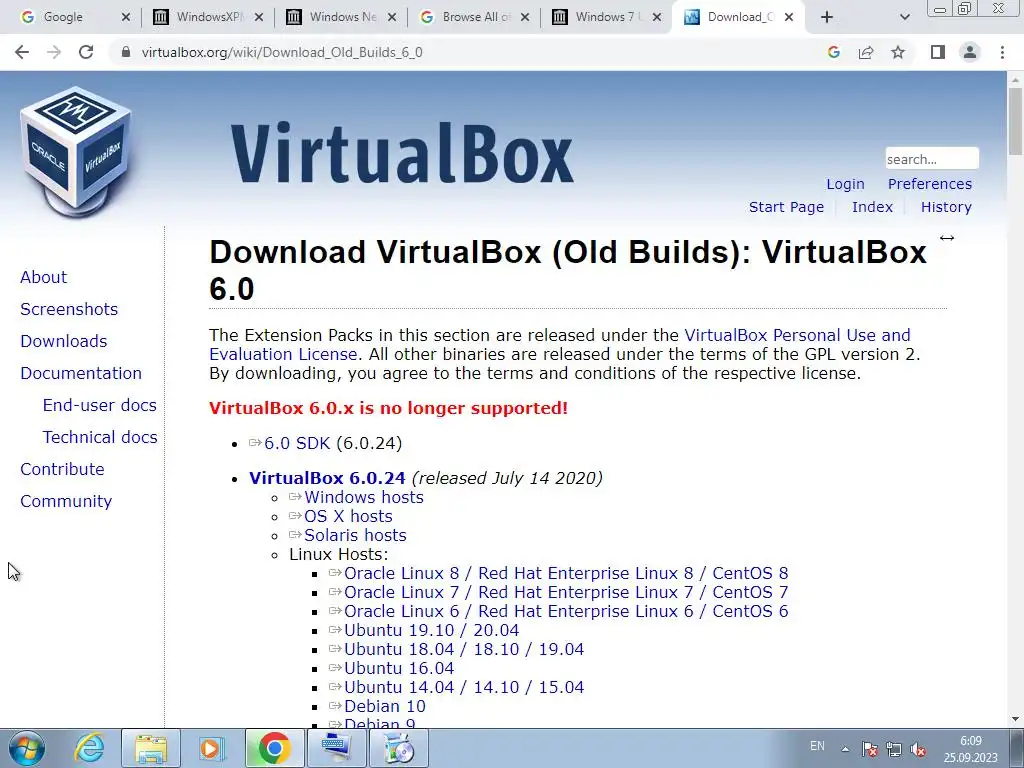Image resolution: width=1024 pixels, height=768 pixels.
Task: Reload the page with the refresh icon
Action: [86, 52]
